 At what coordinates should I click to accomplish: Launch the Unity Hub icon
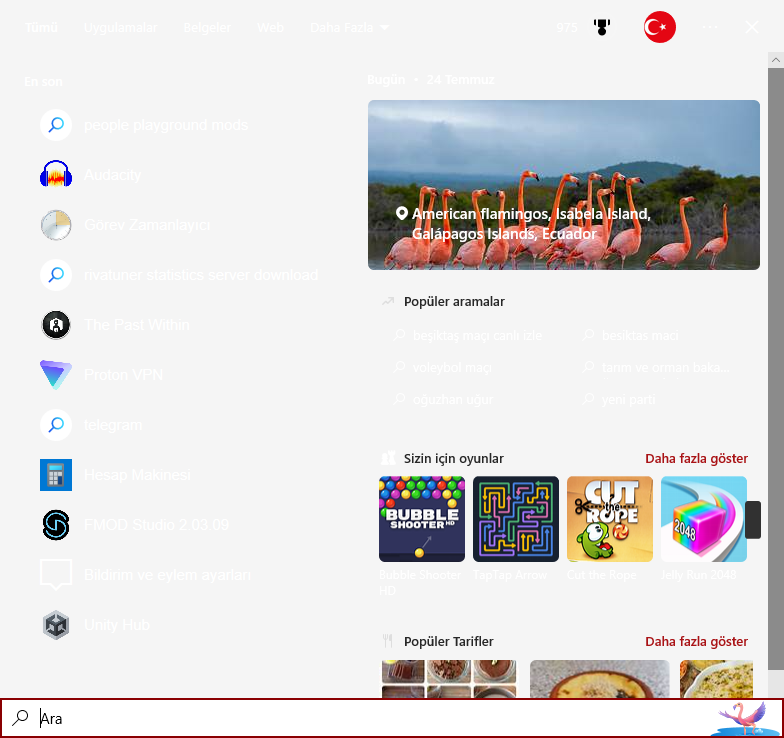click(56, 624)
